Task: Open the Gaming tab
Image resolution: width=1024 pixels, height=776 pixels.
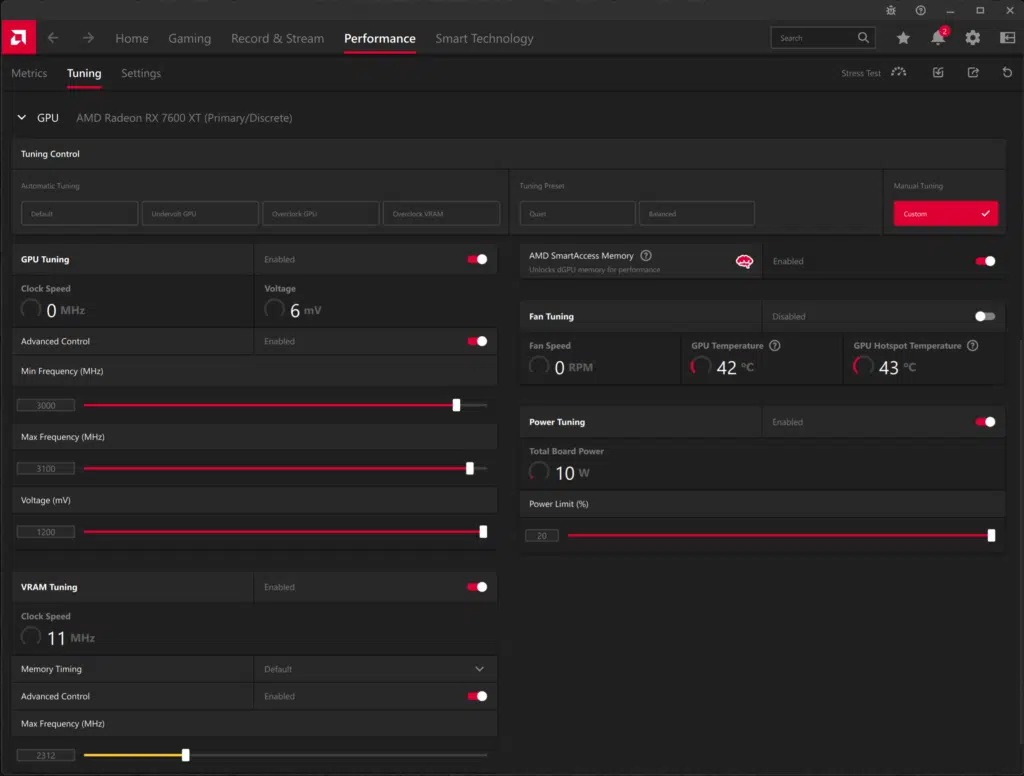Action: 189,39
